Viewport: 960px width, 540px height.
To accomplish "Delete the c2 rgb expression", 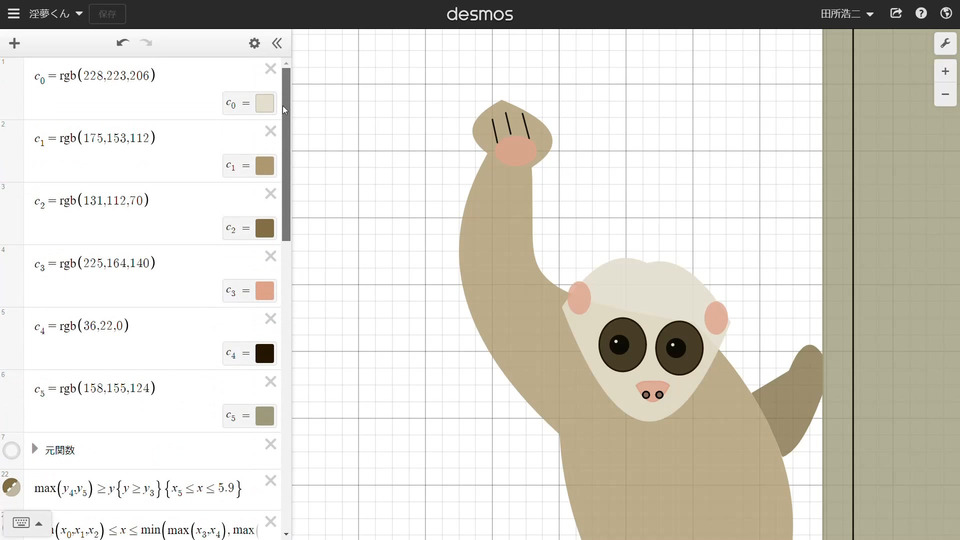I will (x=271, y=193).
